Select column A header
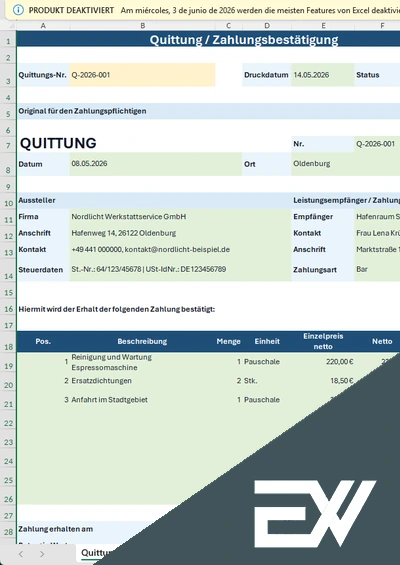Viewport: 400px width, 565px height. (x=43, y=26)
